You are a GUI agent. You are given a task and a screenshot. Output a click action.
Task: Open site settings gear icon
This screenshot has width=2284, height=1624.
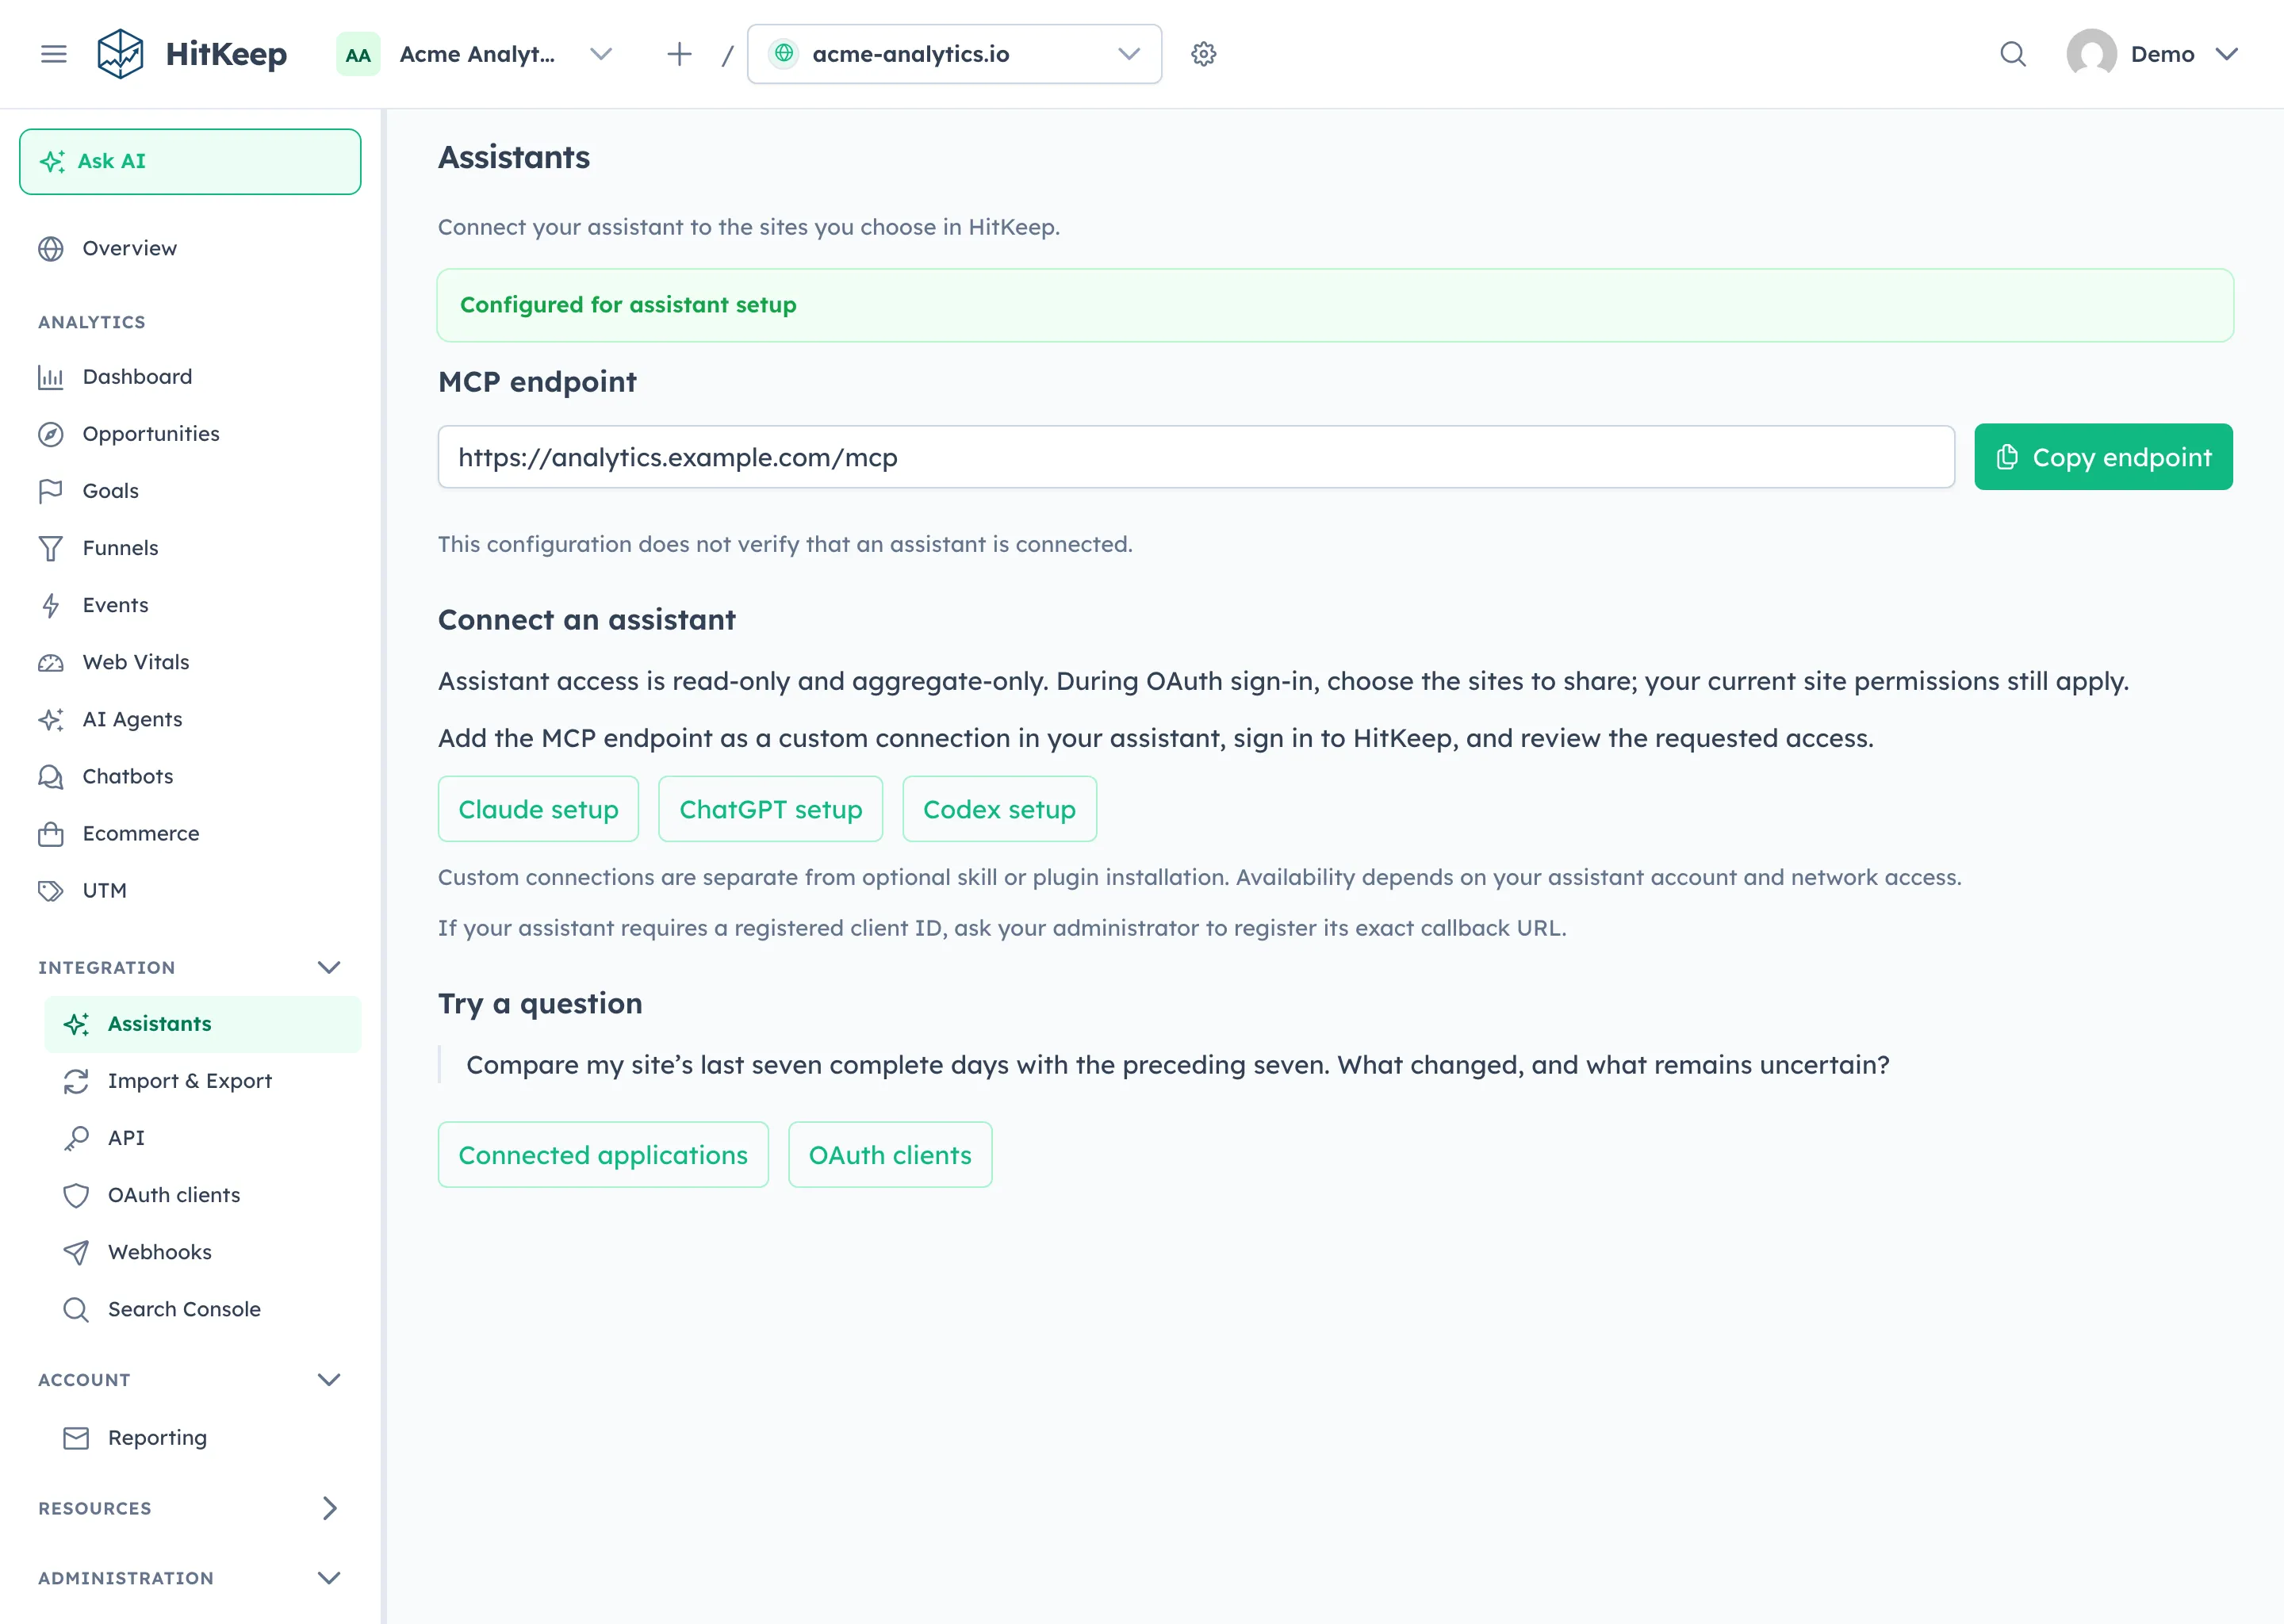[1203, 54]
